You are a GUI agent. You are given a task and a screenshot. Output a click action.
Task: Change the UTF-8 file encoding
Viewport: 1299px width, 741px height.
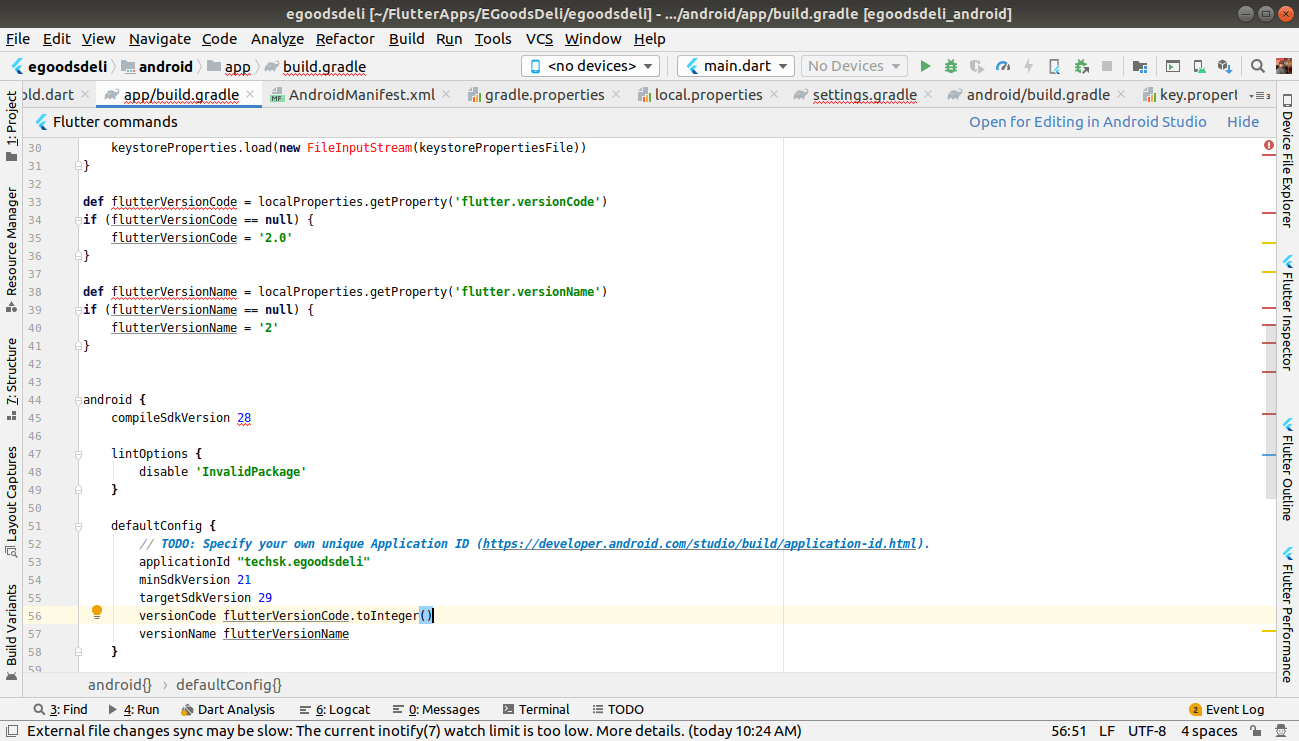[1147, 731]
